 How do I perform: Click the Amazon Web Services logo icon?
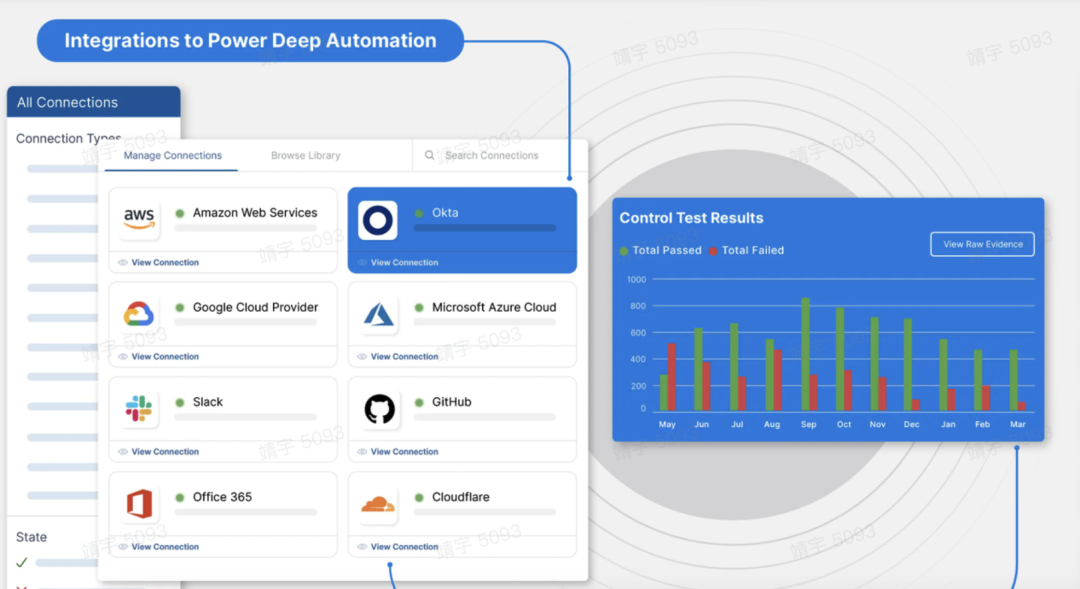coord(139,217)
